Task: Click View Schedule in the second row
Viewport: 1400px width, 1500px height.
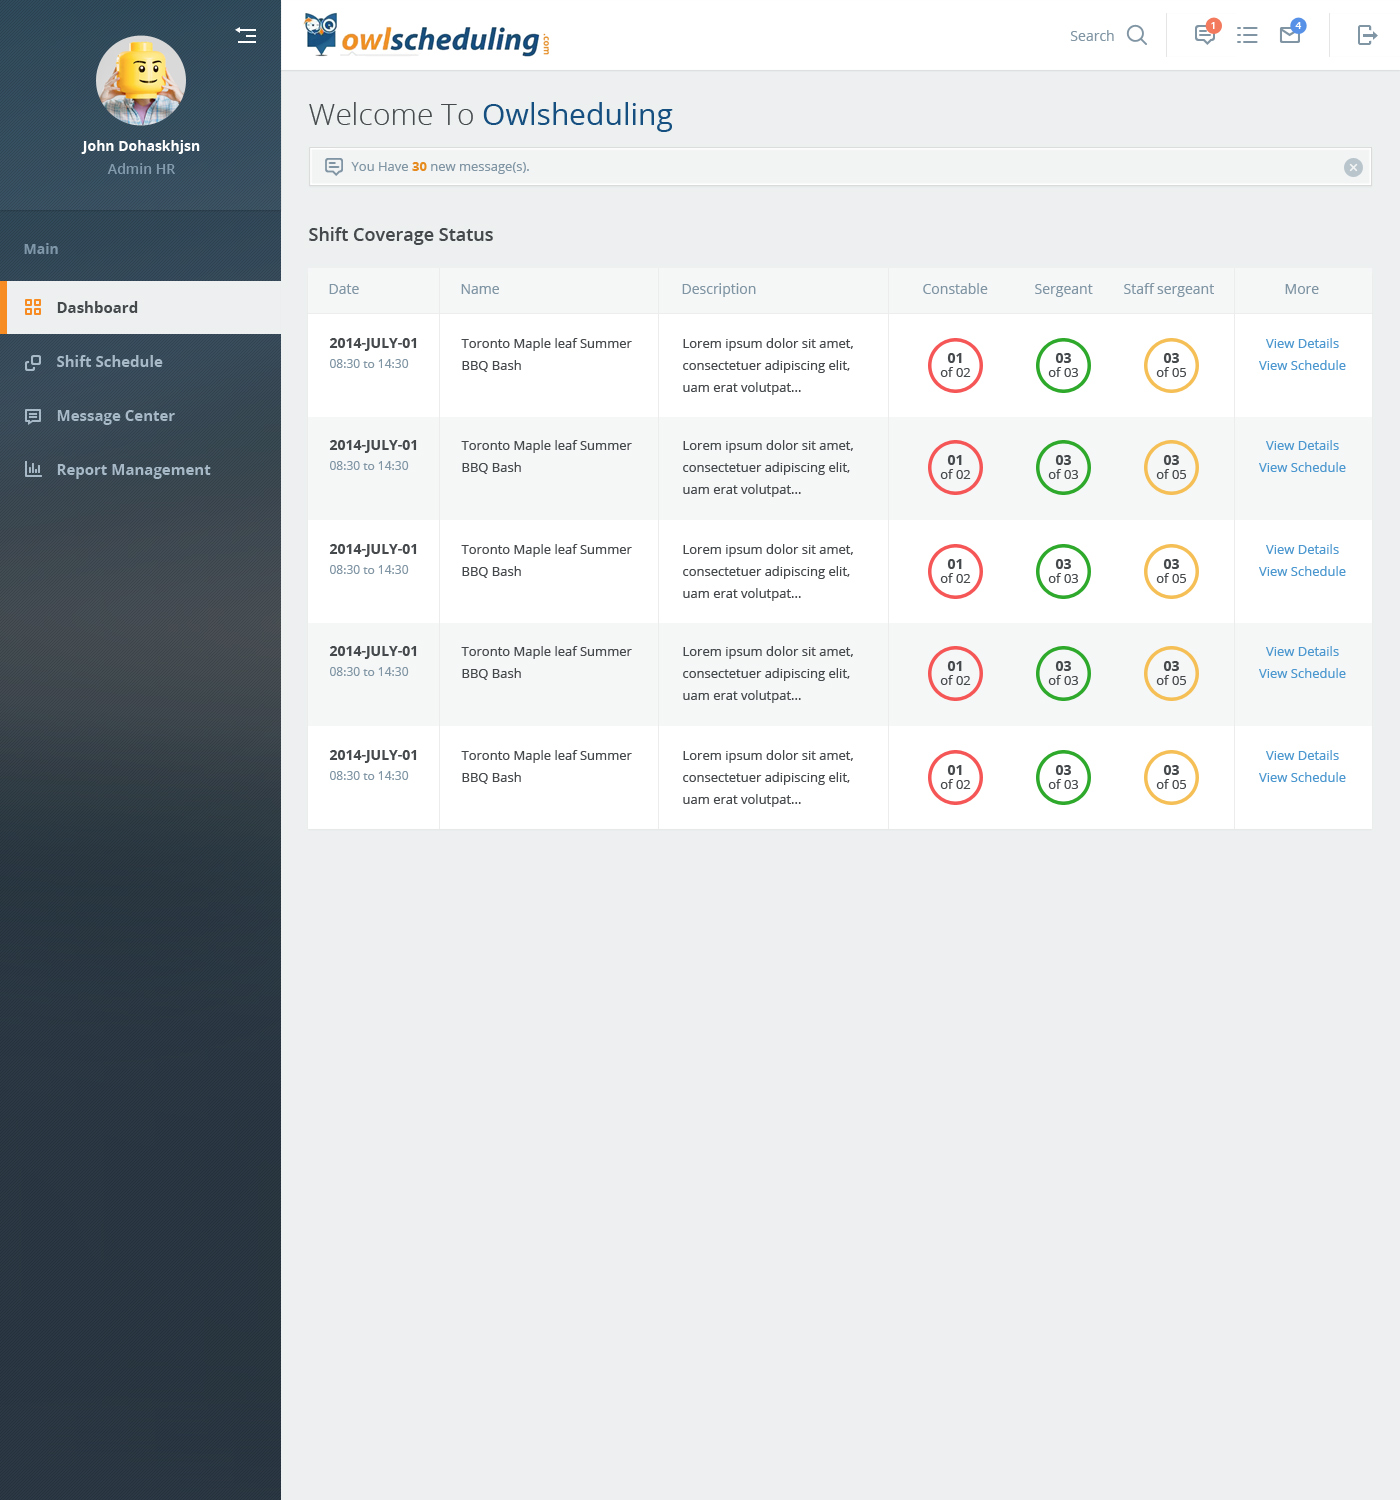Action: tap(1302, 467)
